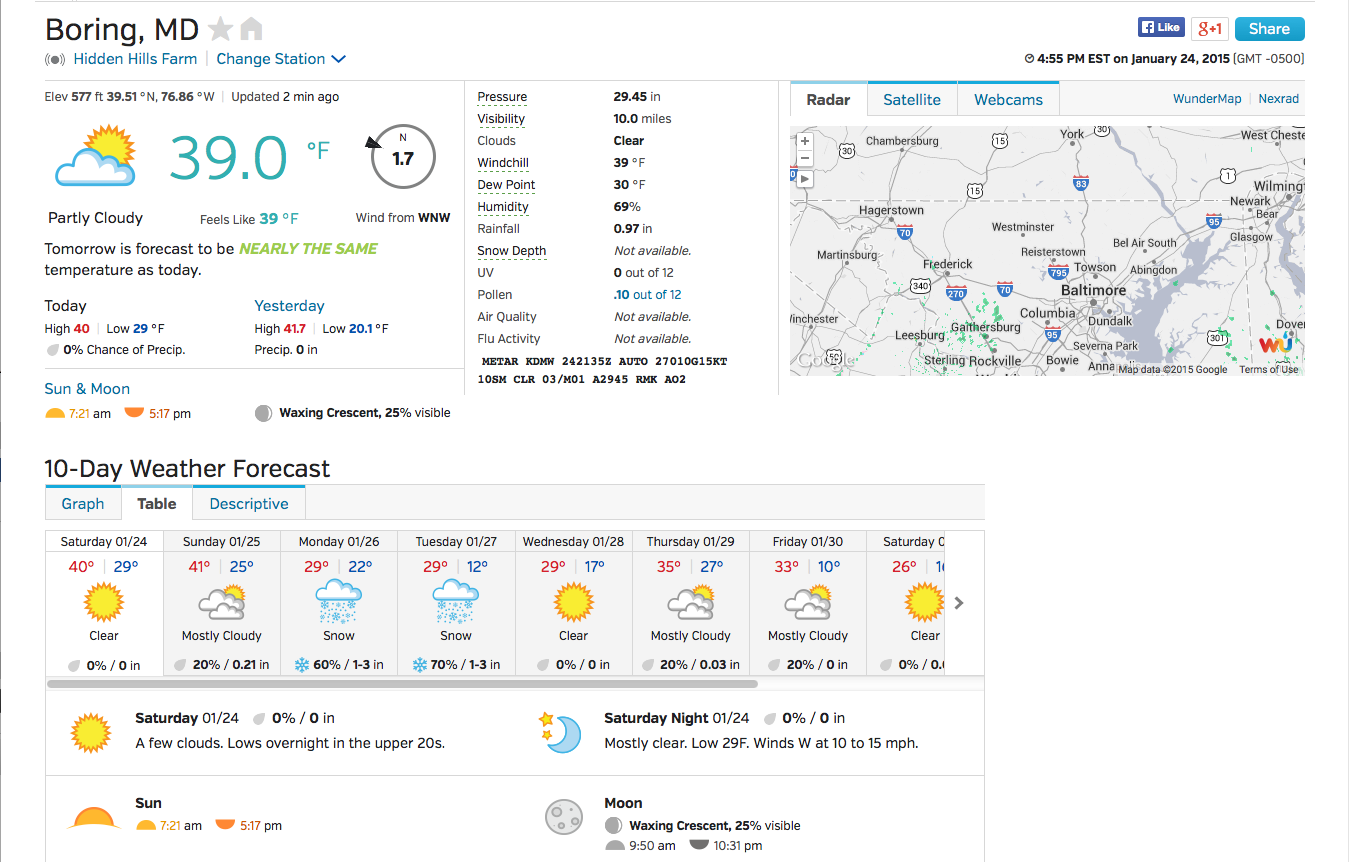Open the Webcams tab
The width and height of the screenshot is (1349, 862).
[1008, 100]
